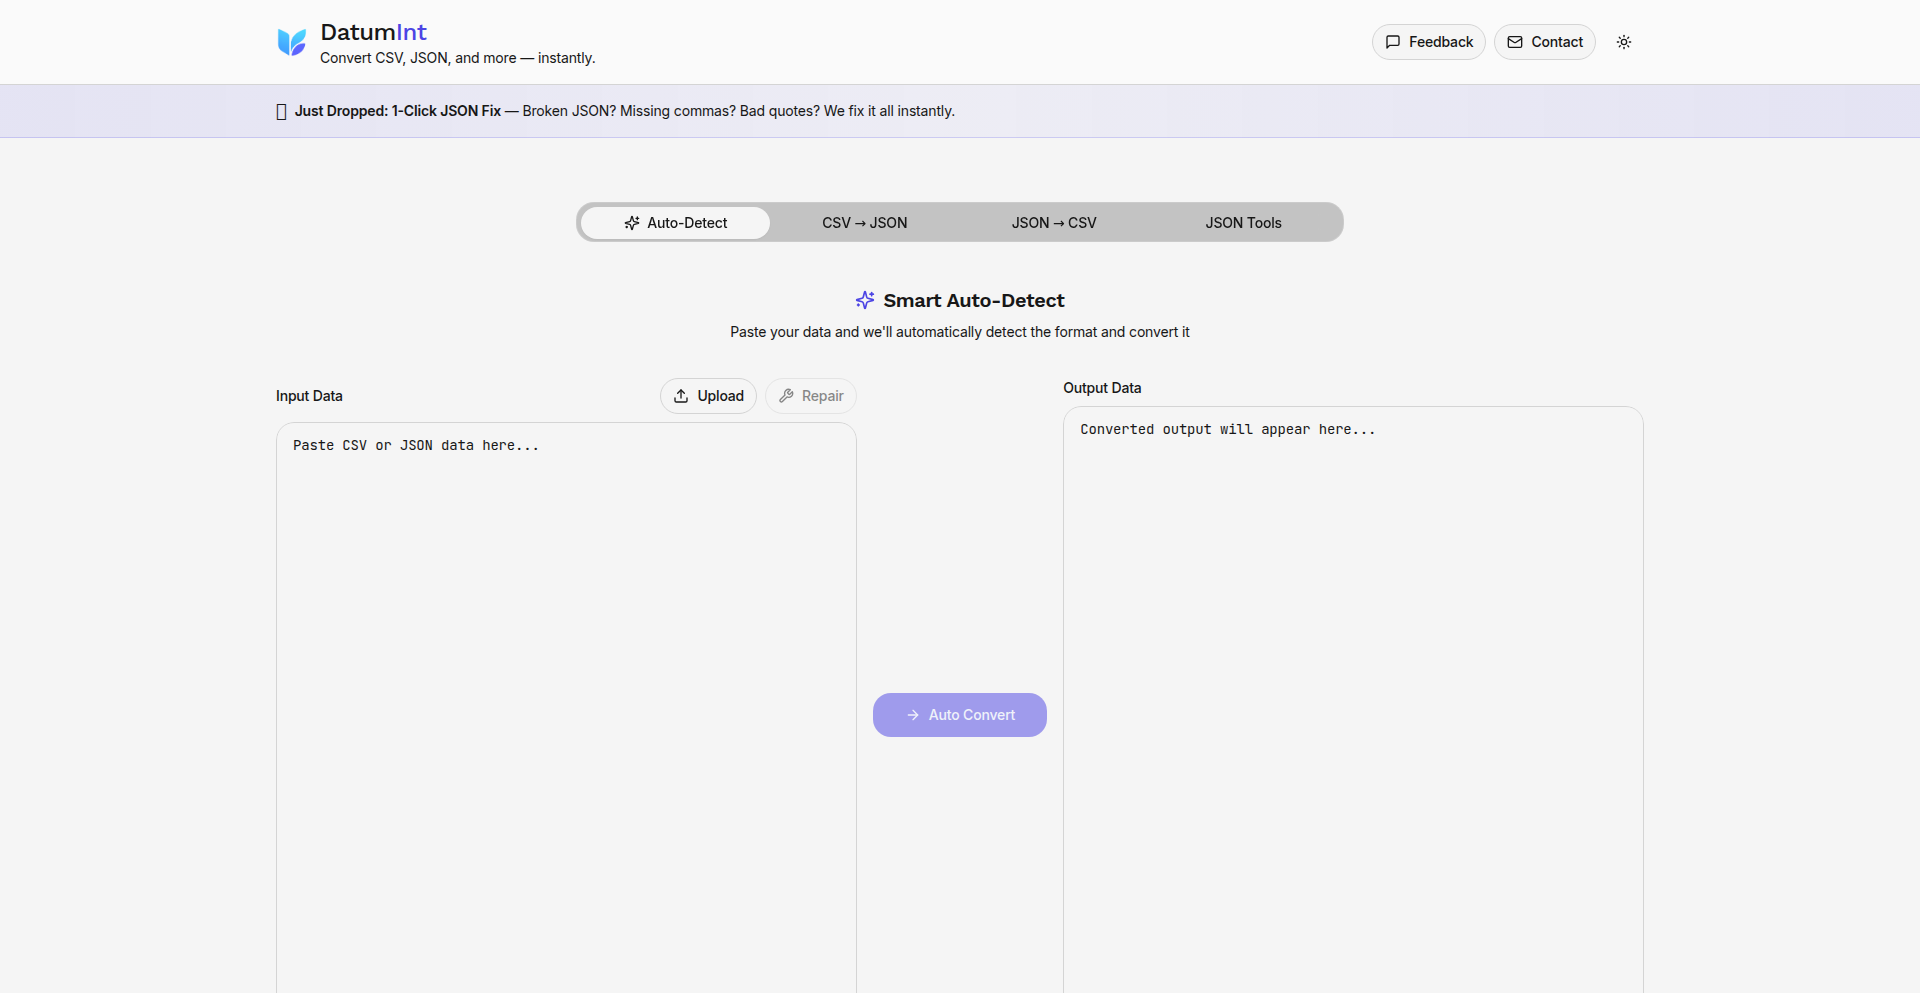Click the sparkles icon on the Auto-Detect pill
This screenshot has width=1920, height=993.
pos(632,223)
